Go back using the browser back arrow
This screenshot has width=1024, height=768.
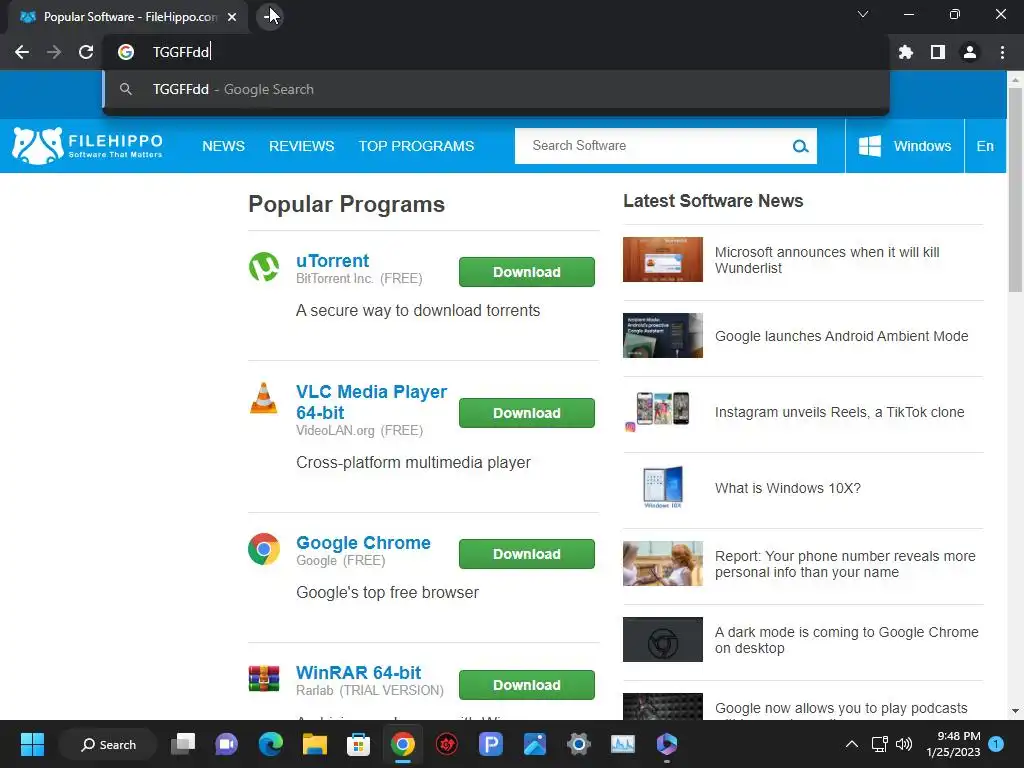pyautogui.click(x=22, y=52)
